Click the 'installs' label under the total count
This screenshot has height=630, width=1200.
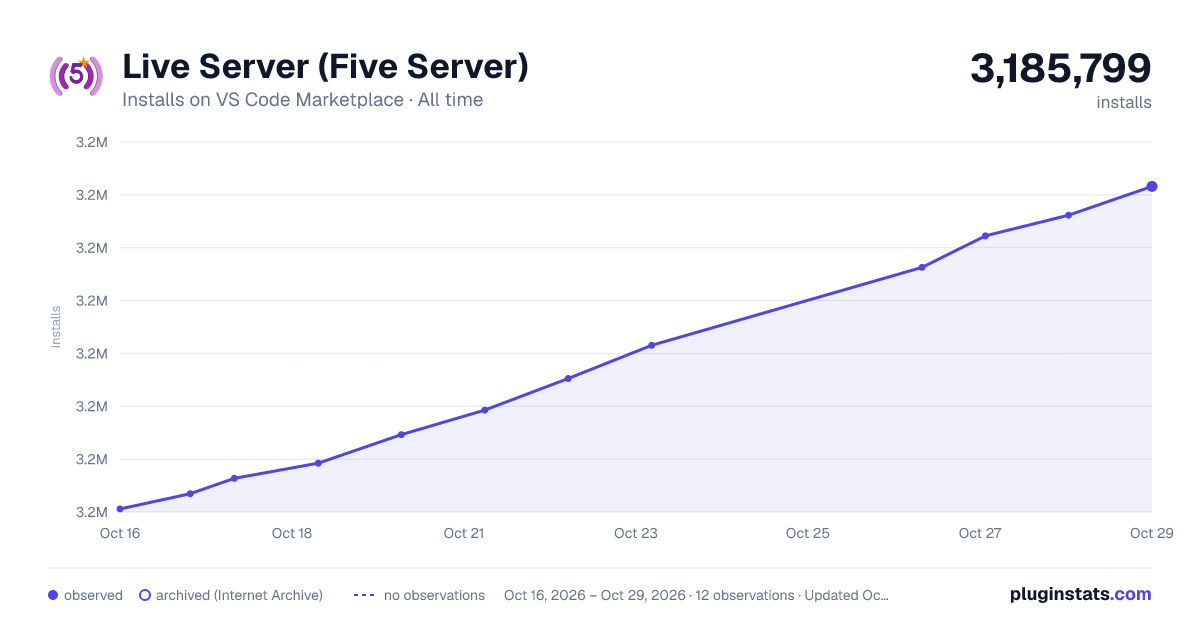point(1124,102)
